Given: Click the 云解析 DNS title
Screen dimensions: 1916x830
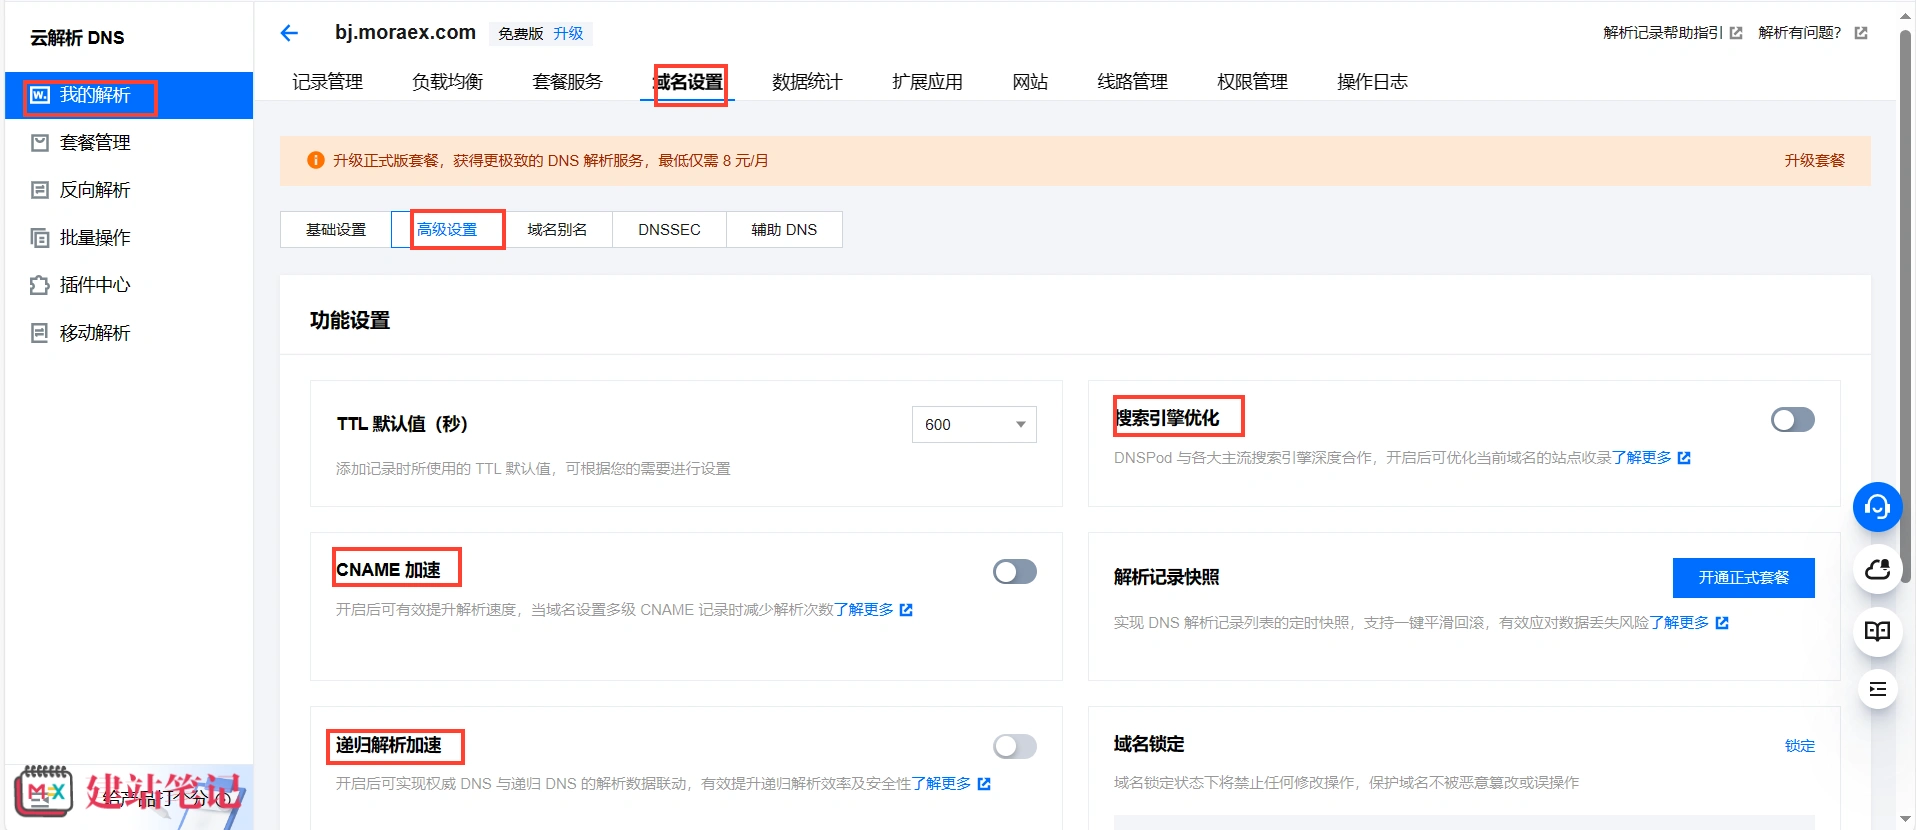Looking at the screenshot, I should tap(77, 38).
